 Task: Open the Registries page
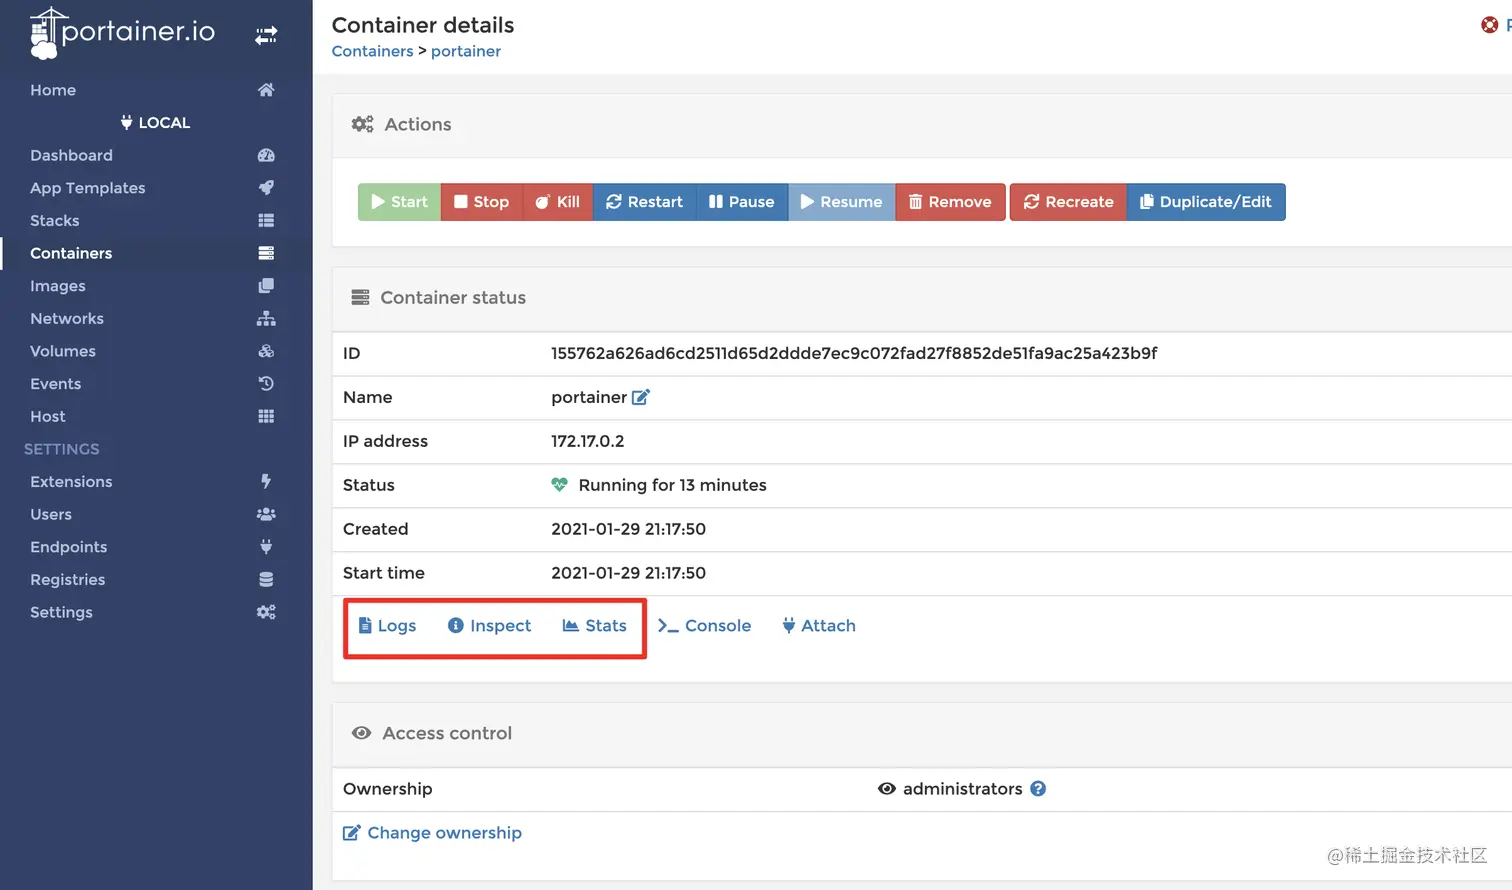[x=68, y=579]
